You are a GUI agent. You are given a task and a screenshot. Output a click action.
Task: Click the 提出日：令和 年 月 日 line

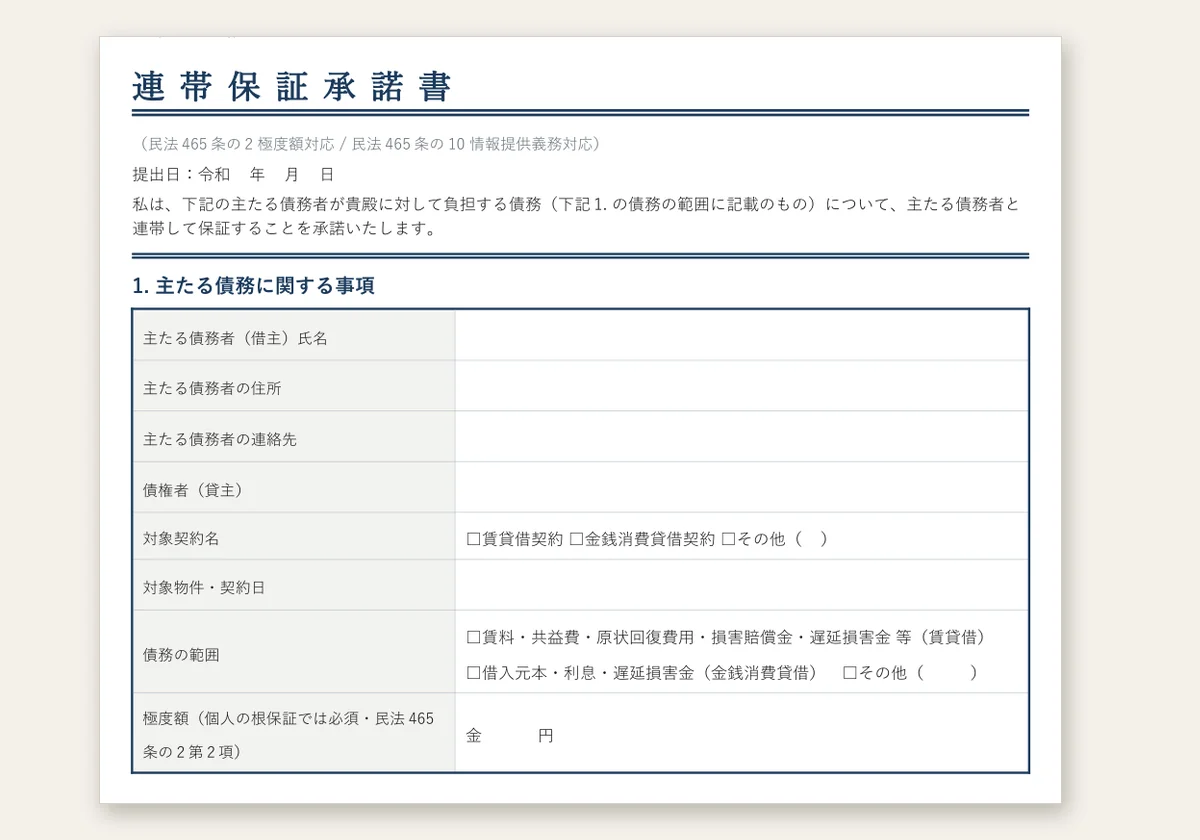pos(233,174)
